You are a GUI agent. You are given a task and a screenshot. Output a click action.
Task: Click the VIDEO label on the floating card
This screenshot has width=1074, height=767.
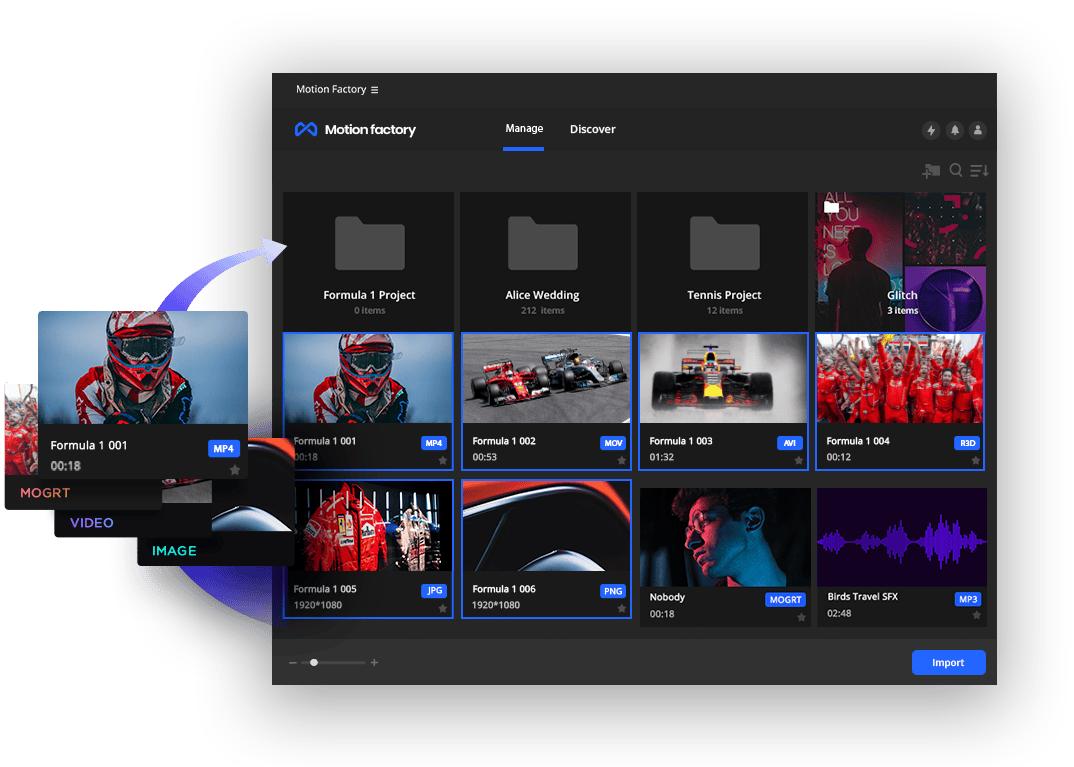[92, 523]
